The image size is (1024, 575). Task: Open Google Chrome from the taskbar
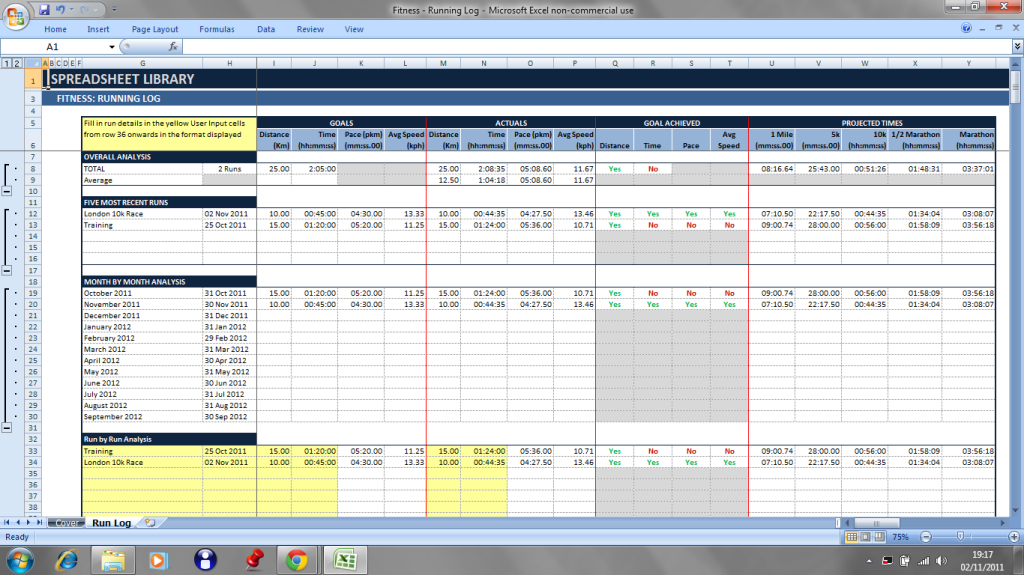[x=297, y=558]
